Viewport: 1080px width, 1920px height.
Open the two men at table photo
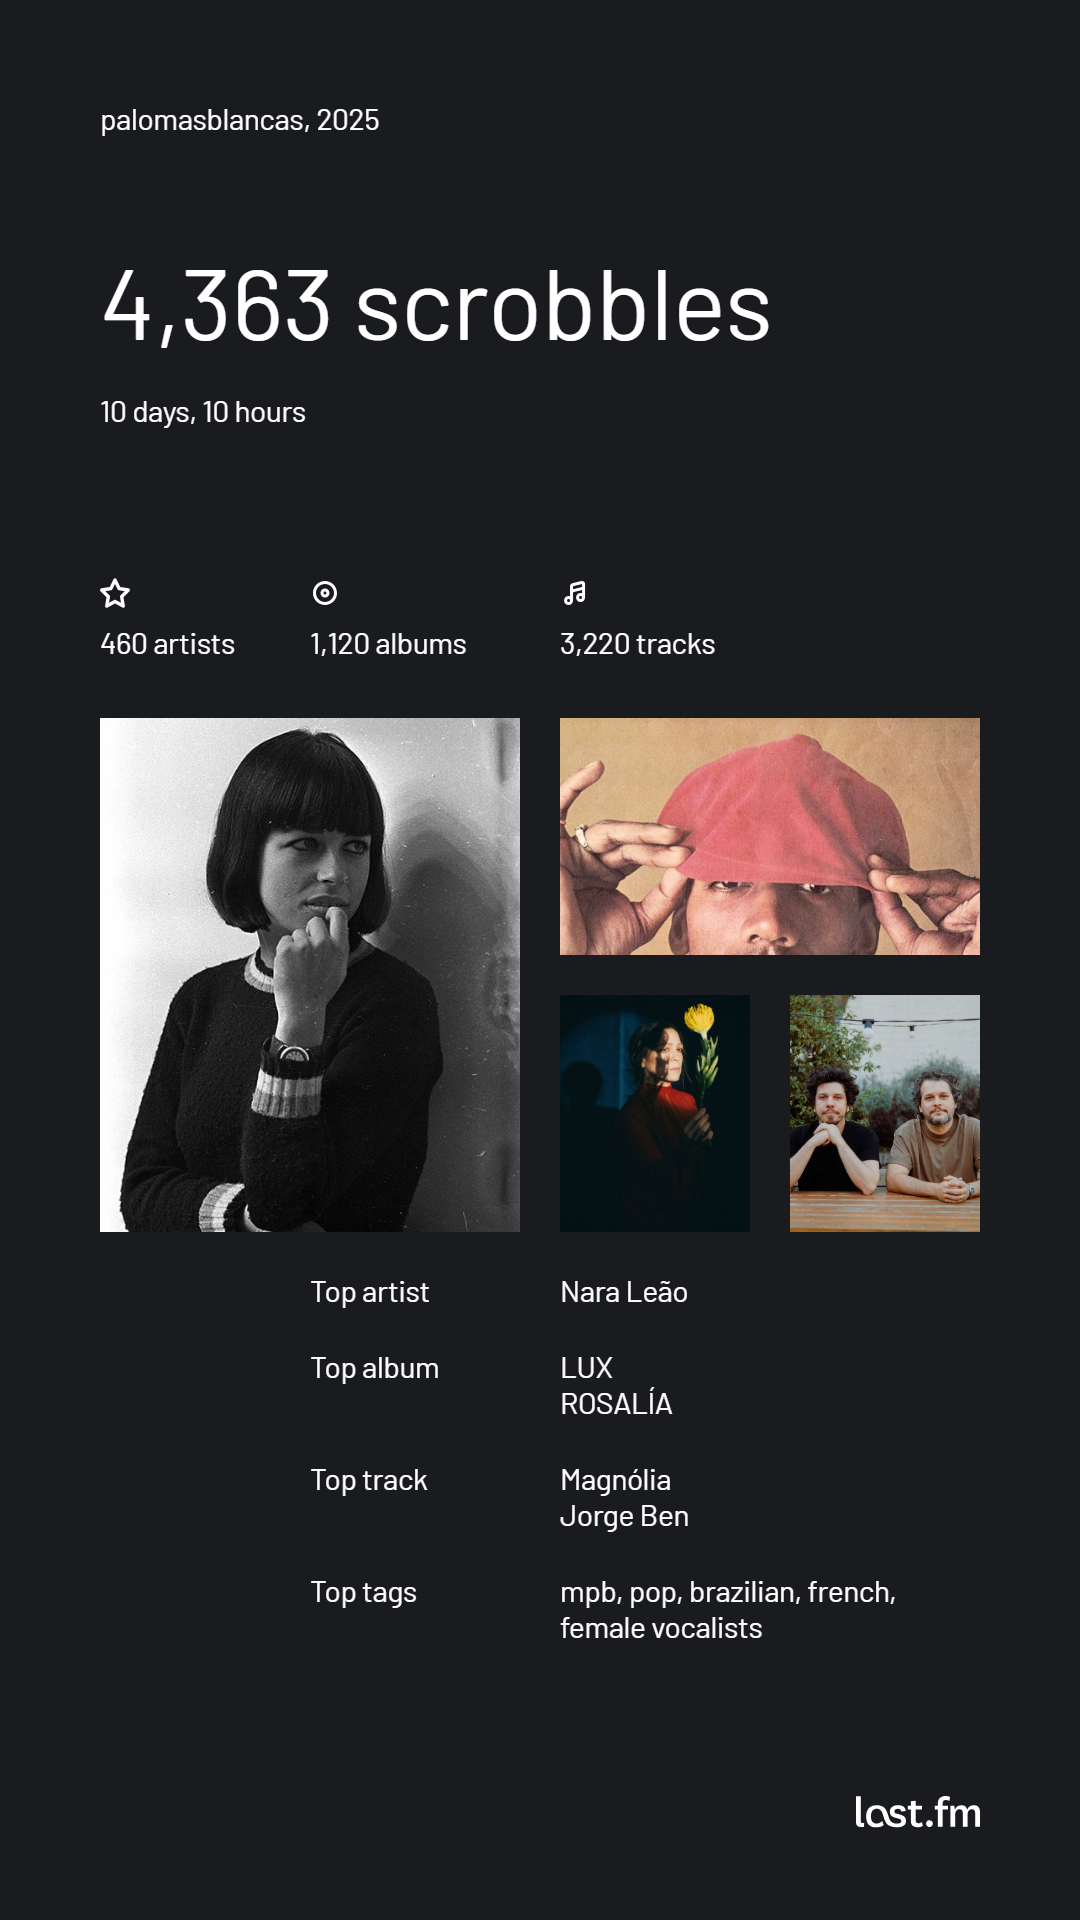click(885, 1113)
